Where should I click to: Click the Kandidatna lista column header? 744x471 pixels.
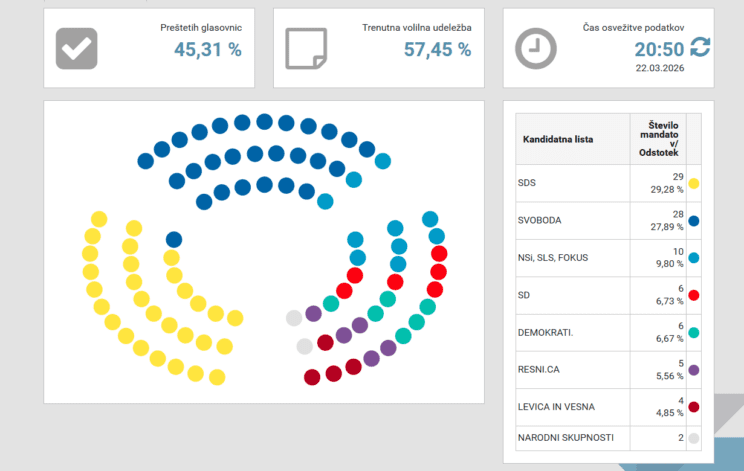pyautogui.click(x=558, y=139)
